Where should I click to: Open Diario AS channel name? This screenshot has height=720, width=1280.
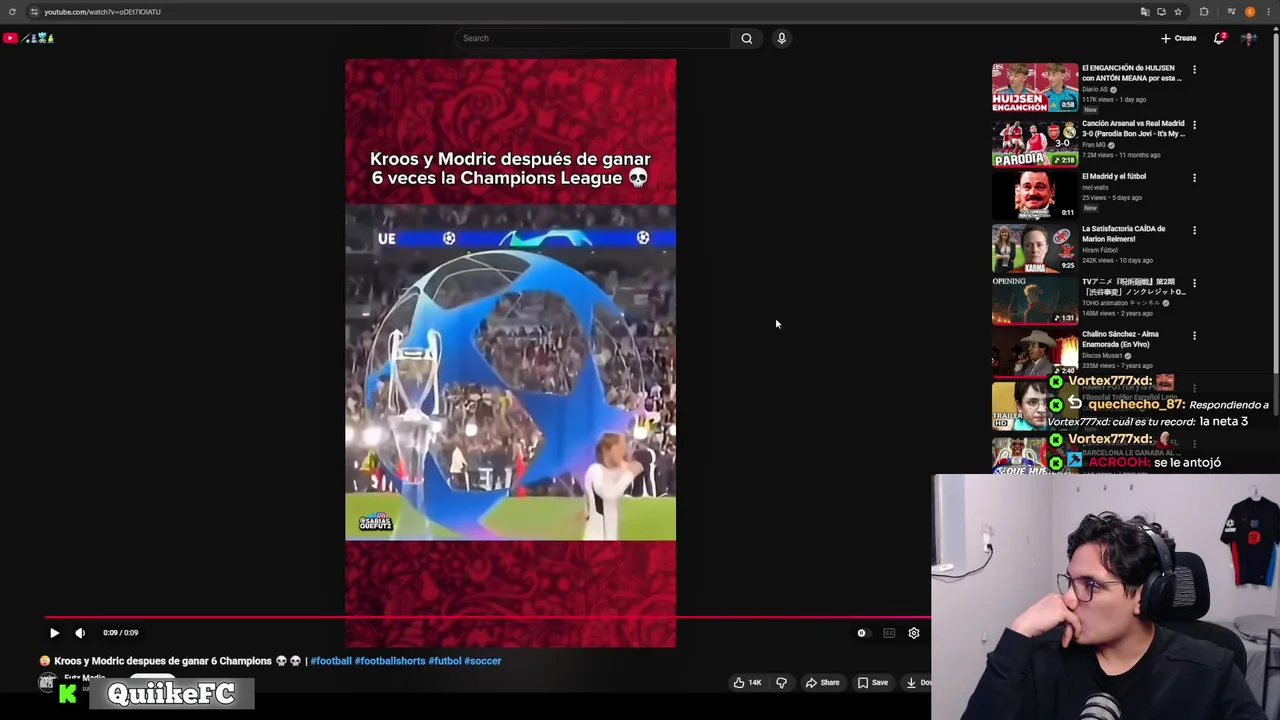click(x=1094, y=89)
